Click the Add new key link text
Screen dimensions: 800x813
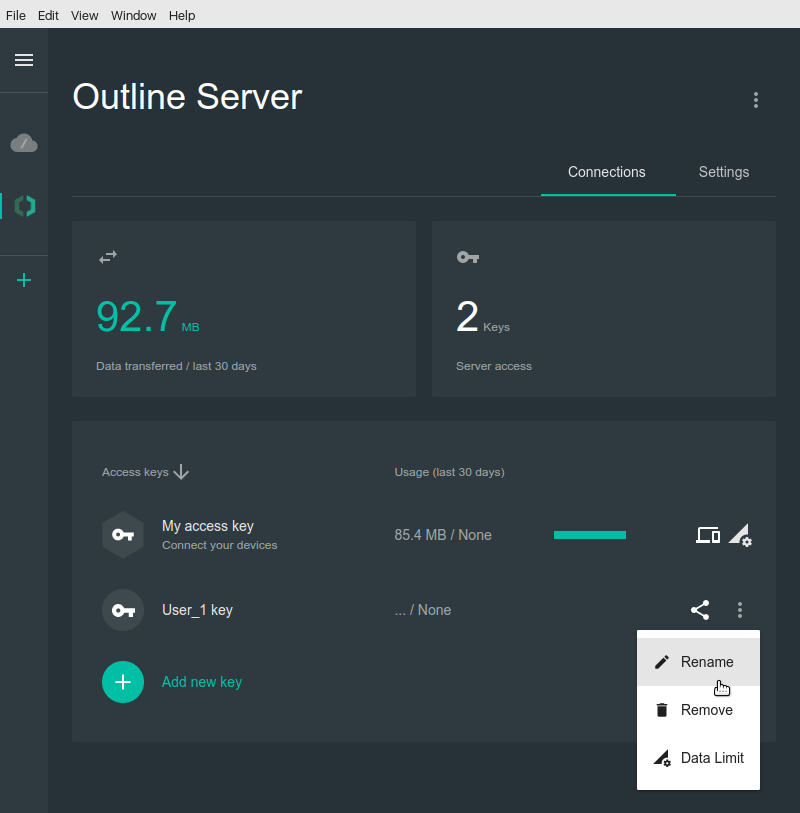(x=202, y=682)
